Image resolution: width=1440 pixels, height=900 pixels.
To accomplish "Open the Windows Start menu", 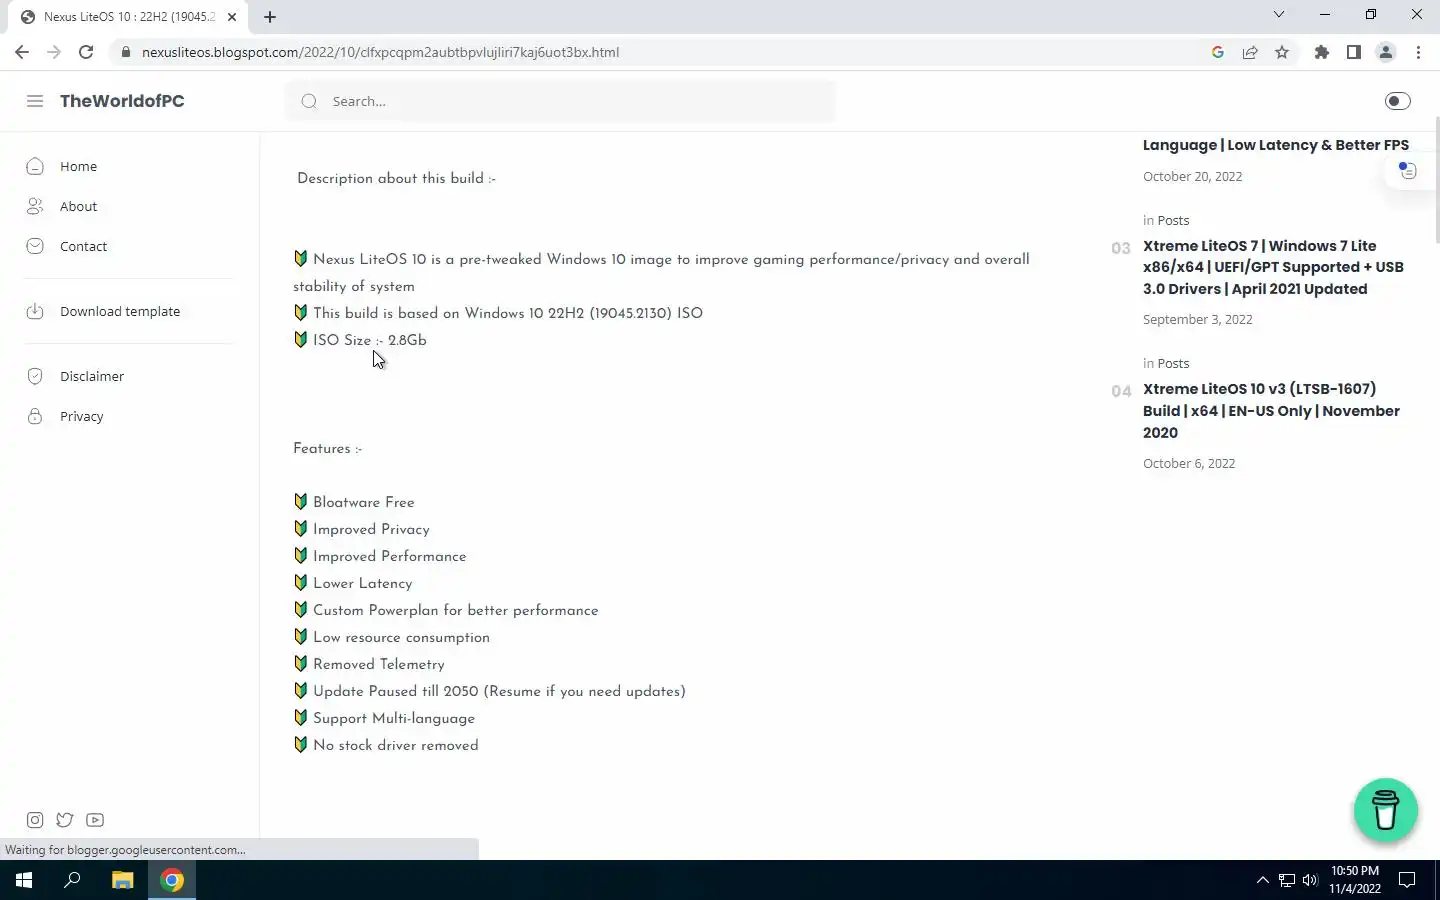I will (x=24, y=880).
